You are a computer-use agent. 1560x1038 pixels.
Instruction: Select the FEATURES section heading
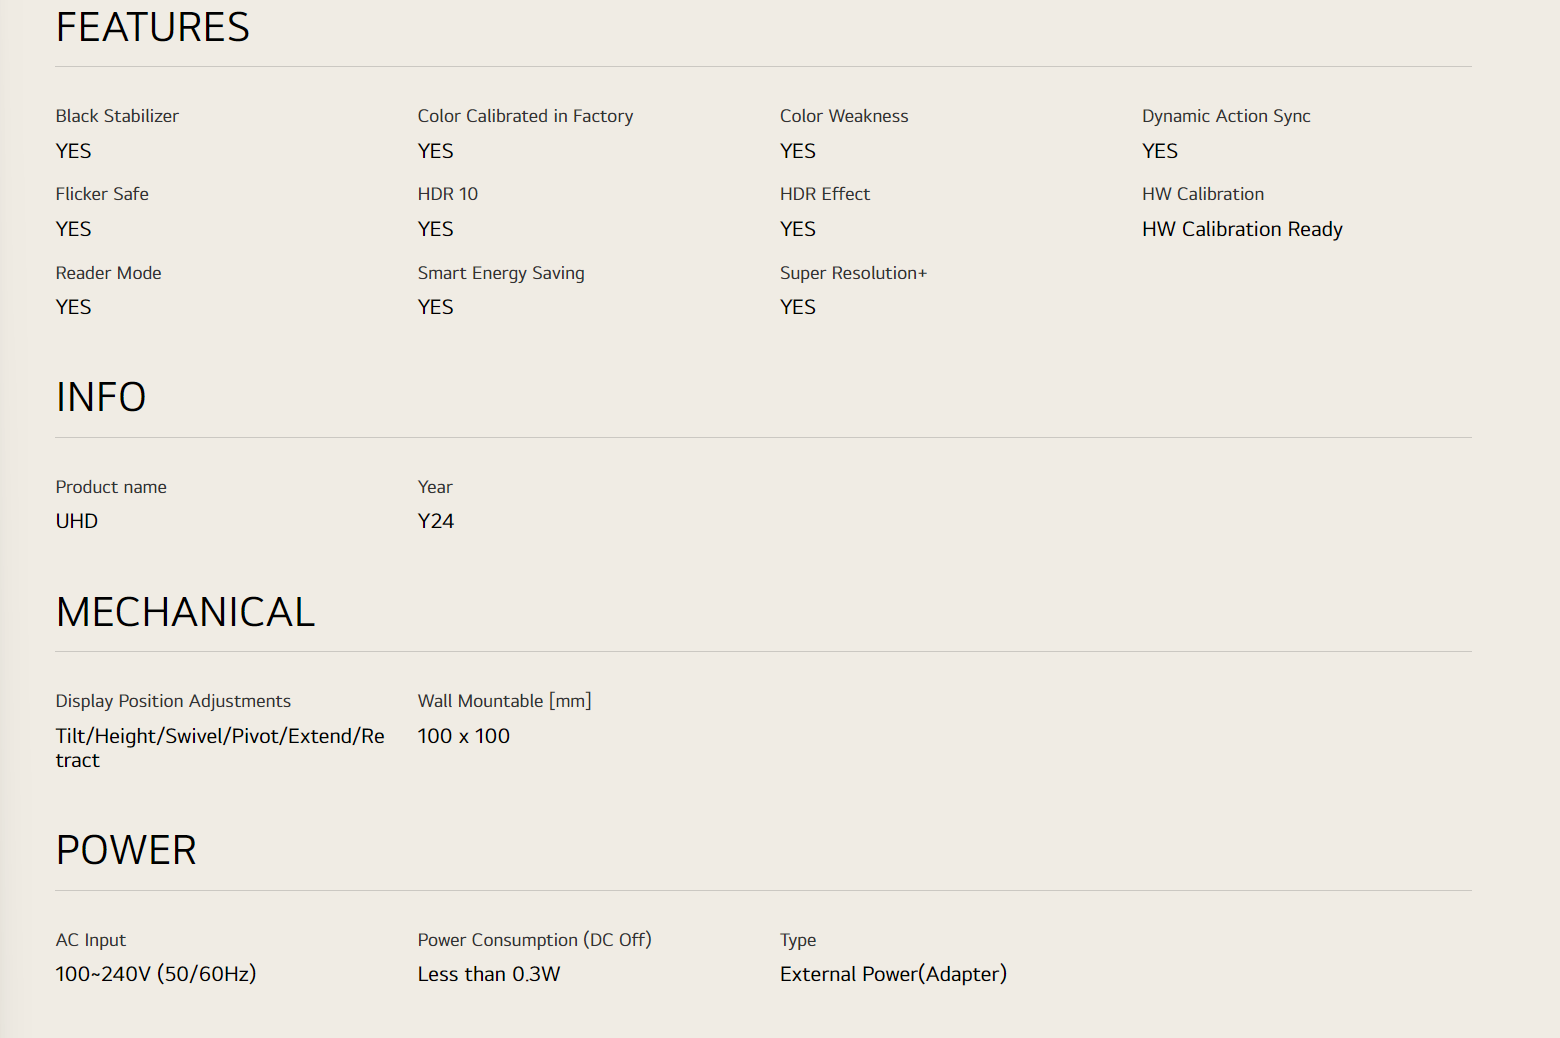(153, 27)
